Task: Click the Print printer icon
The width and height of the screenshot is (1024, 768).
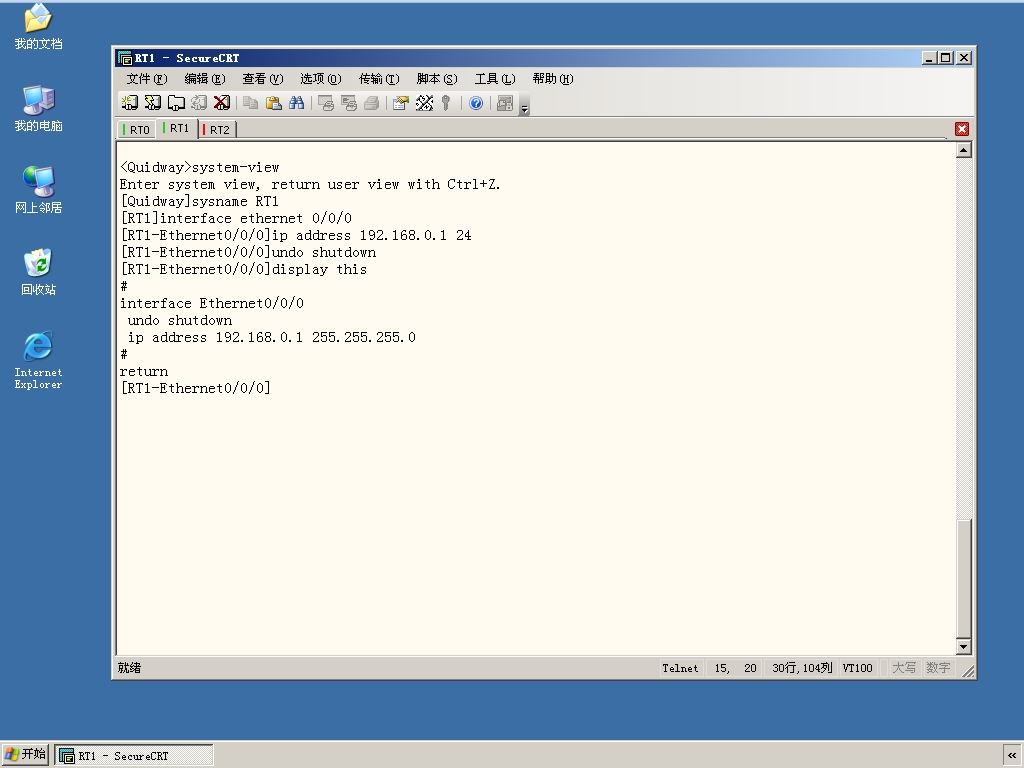Action: [x=372, y=103]
